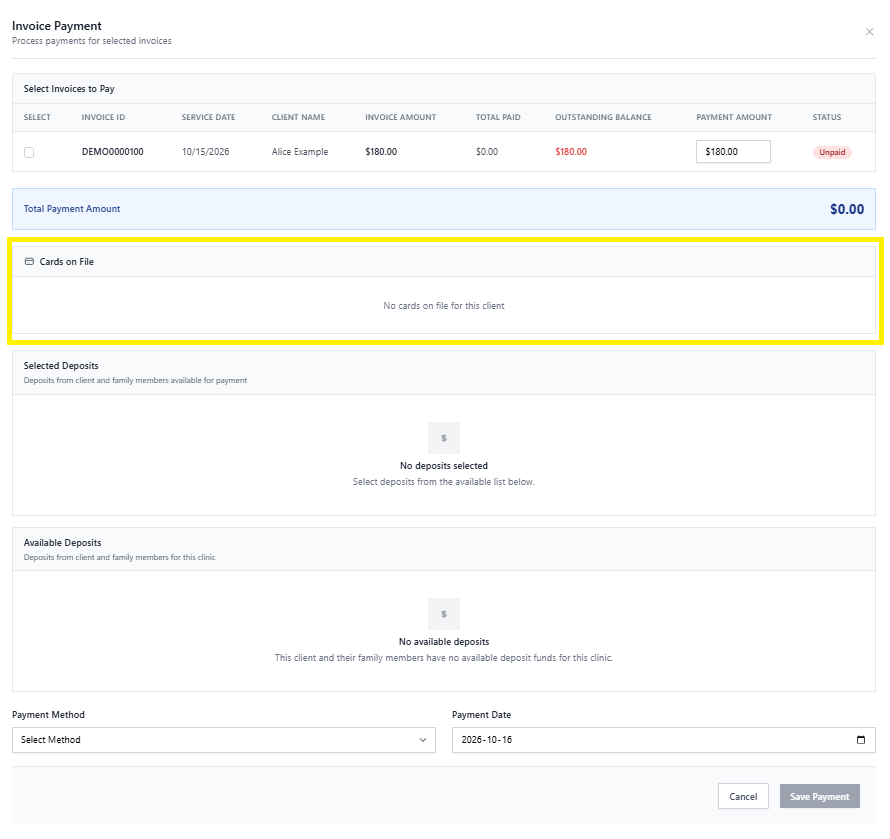
Task: Click the OUTSTANDING BALANCE column header
Action: [603, 118]
